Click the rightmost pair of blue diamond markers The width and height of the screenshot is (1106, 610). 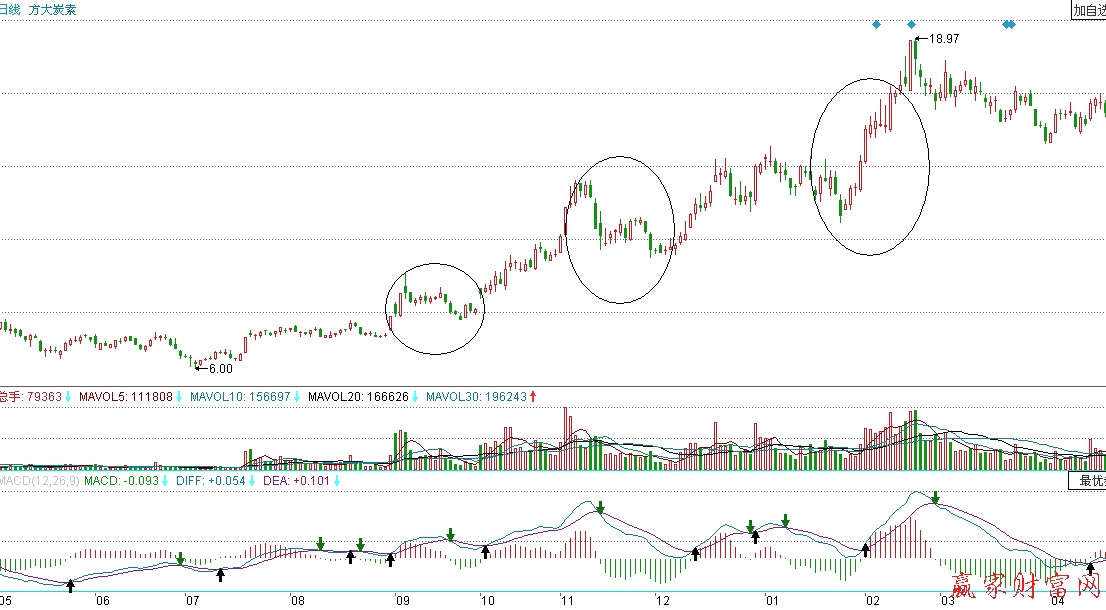click(1009, 24)
